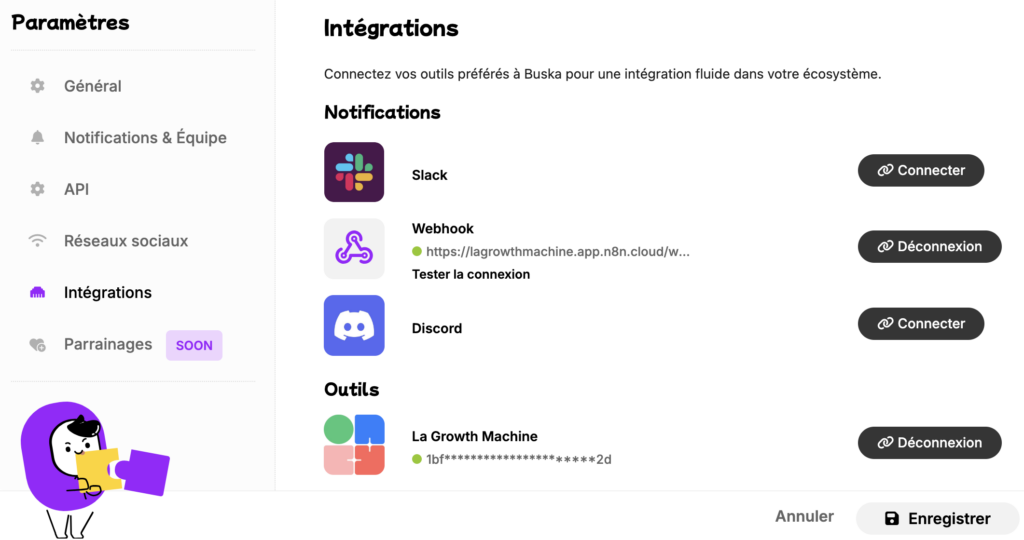Click the bell icon for Notifications & Équipe
The width and height of the screenshot is (1024, 540).
click(38, 138)
